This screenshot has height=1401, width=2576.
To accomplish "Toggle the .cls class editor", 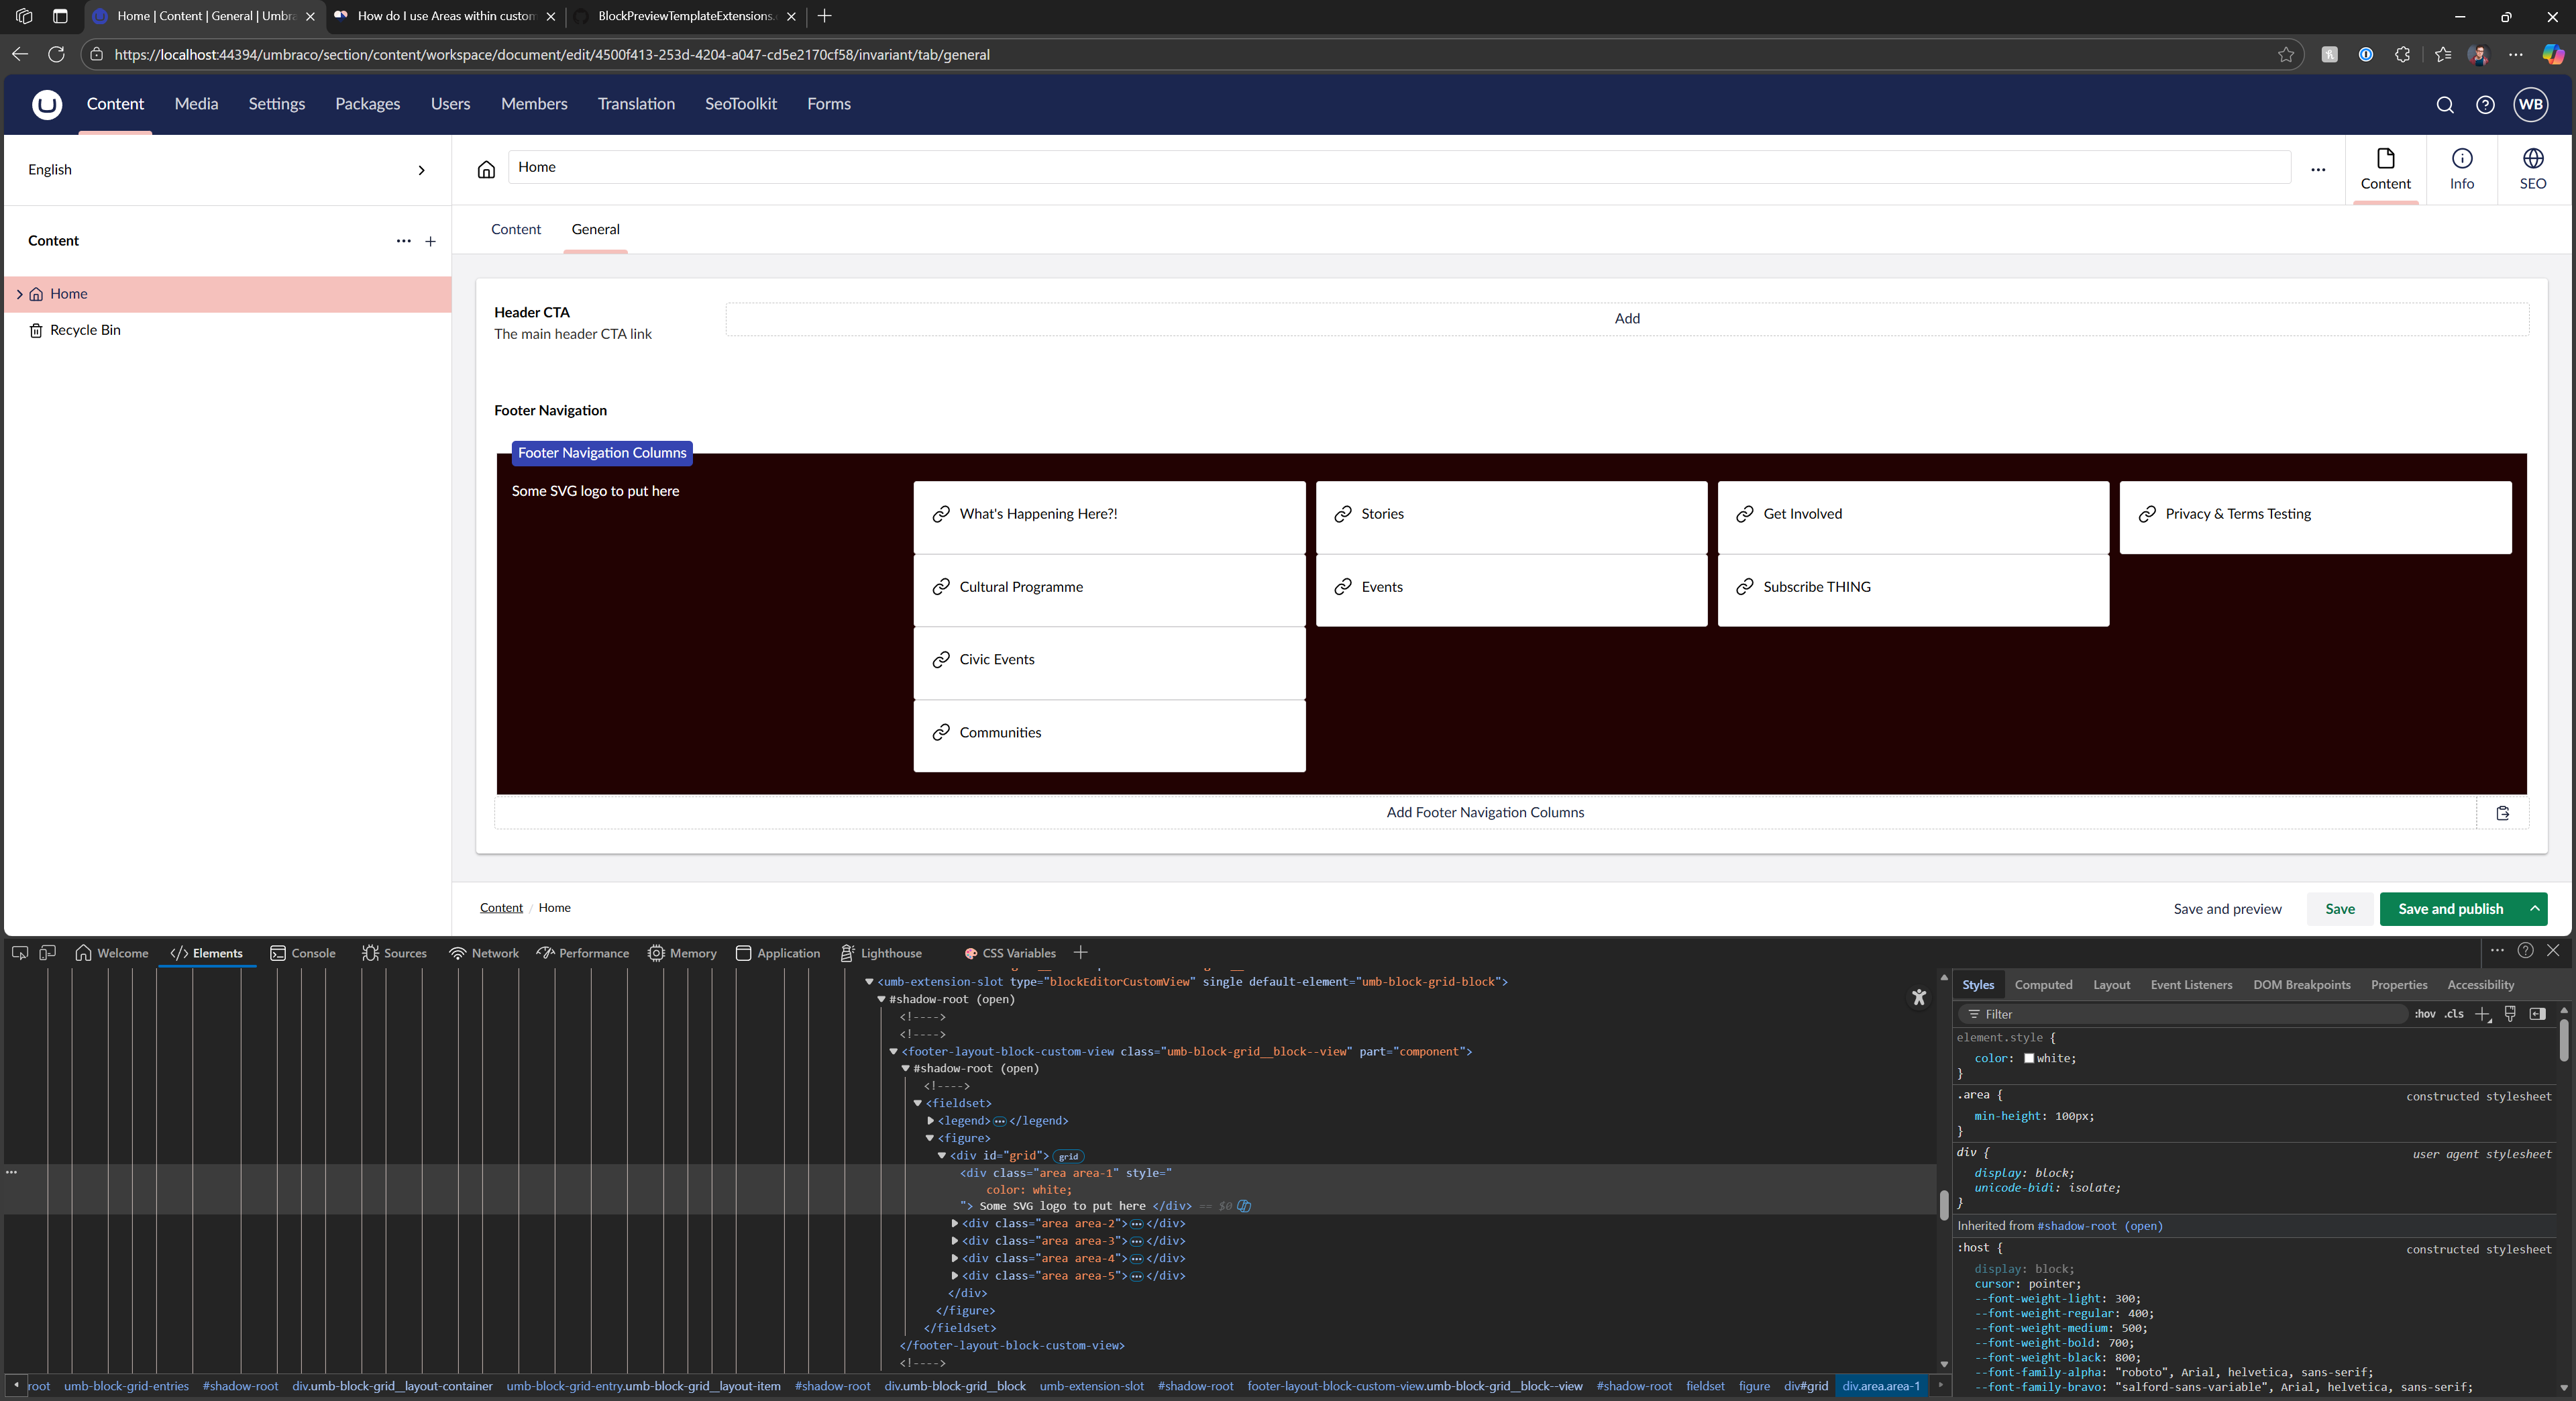I will point(2454,1014).
